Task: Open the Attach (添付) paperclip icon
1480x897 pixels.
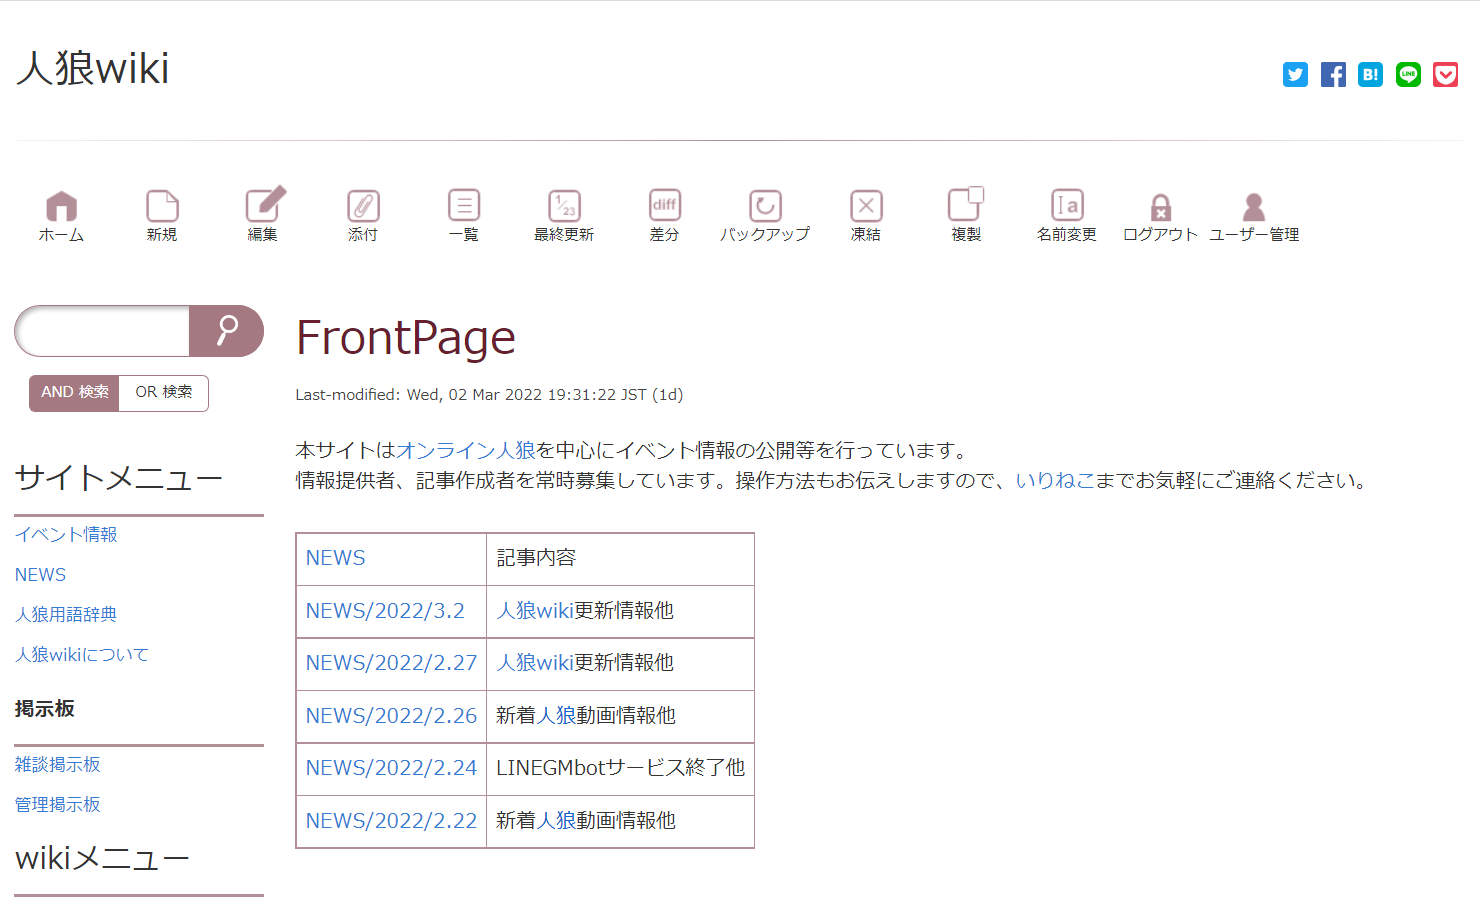Action: point(363,206)
